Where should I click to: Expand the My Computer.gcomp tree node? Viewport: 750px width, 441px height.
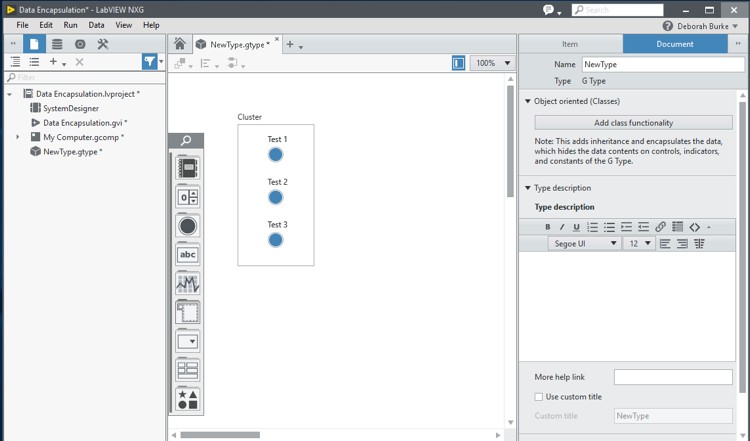[18, 137]
